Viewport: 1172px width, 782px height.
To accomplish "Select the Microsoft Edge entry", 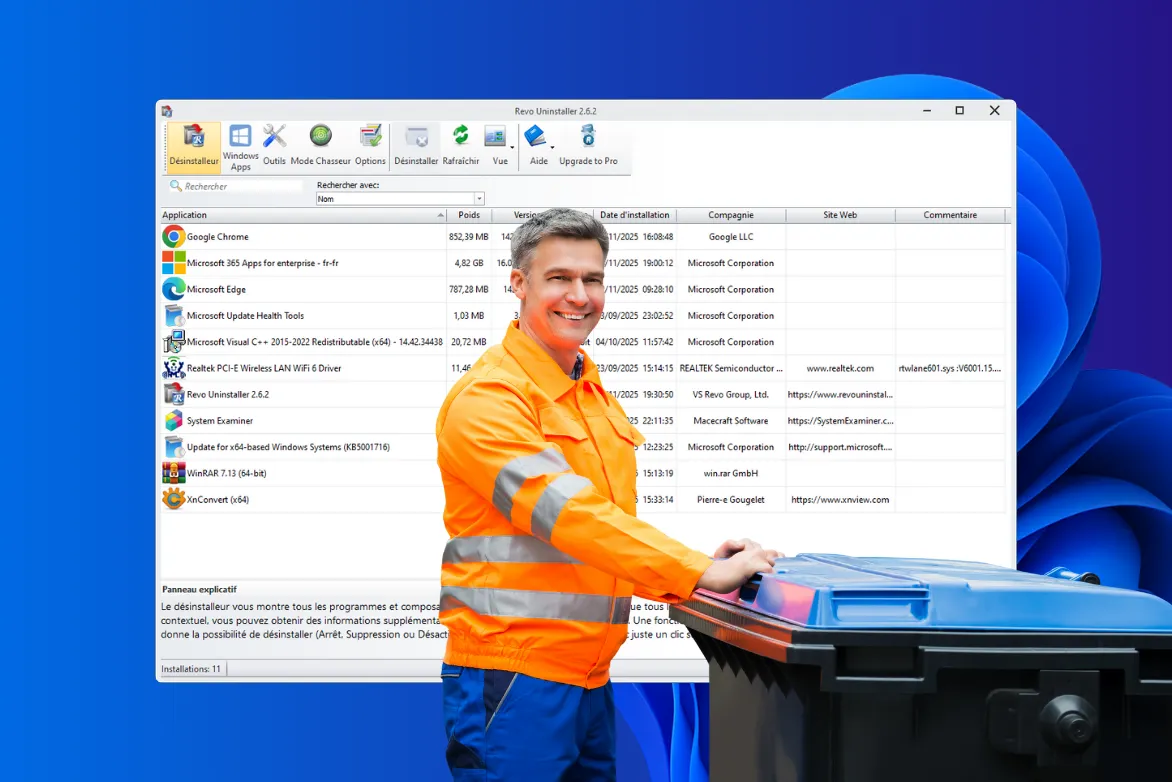I will (216, 290).
